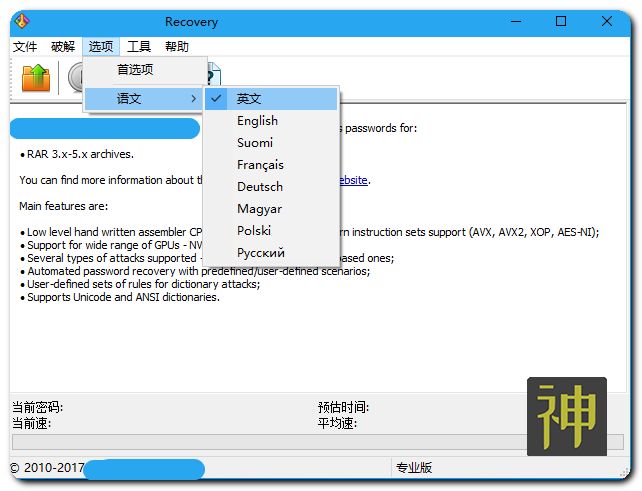Switch language to Magyar

tap(271, 209)
